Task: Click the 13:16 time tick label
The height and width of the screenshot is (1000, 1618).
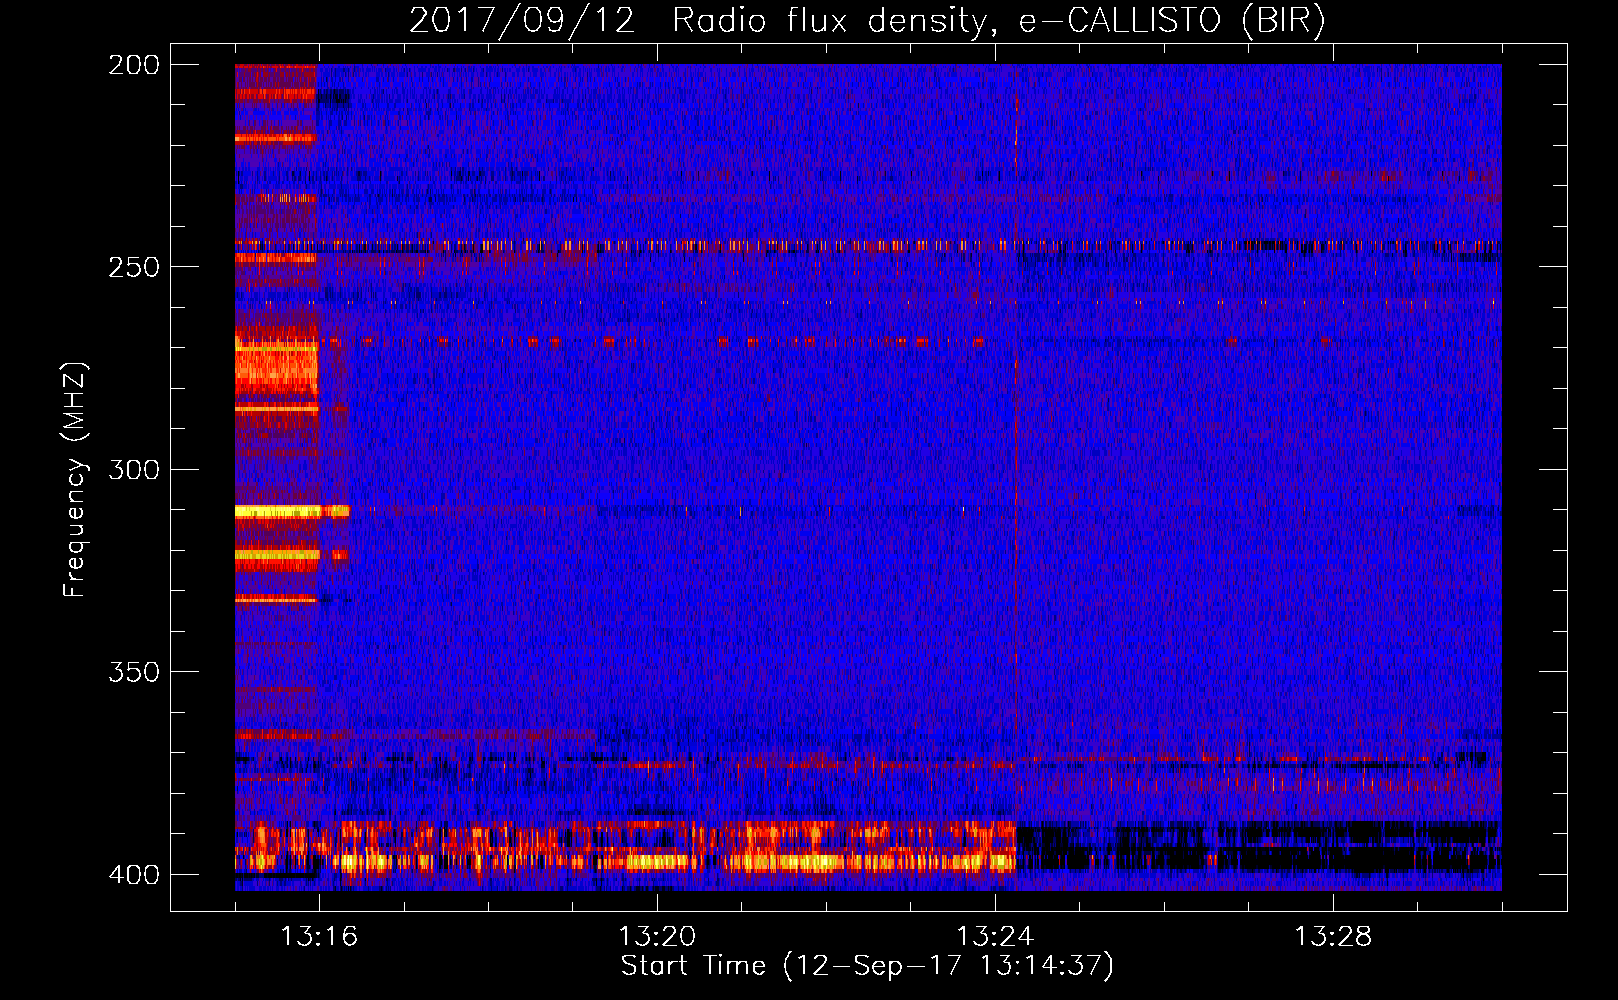Action: [319, 937]
